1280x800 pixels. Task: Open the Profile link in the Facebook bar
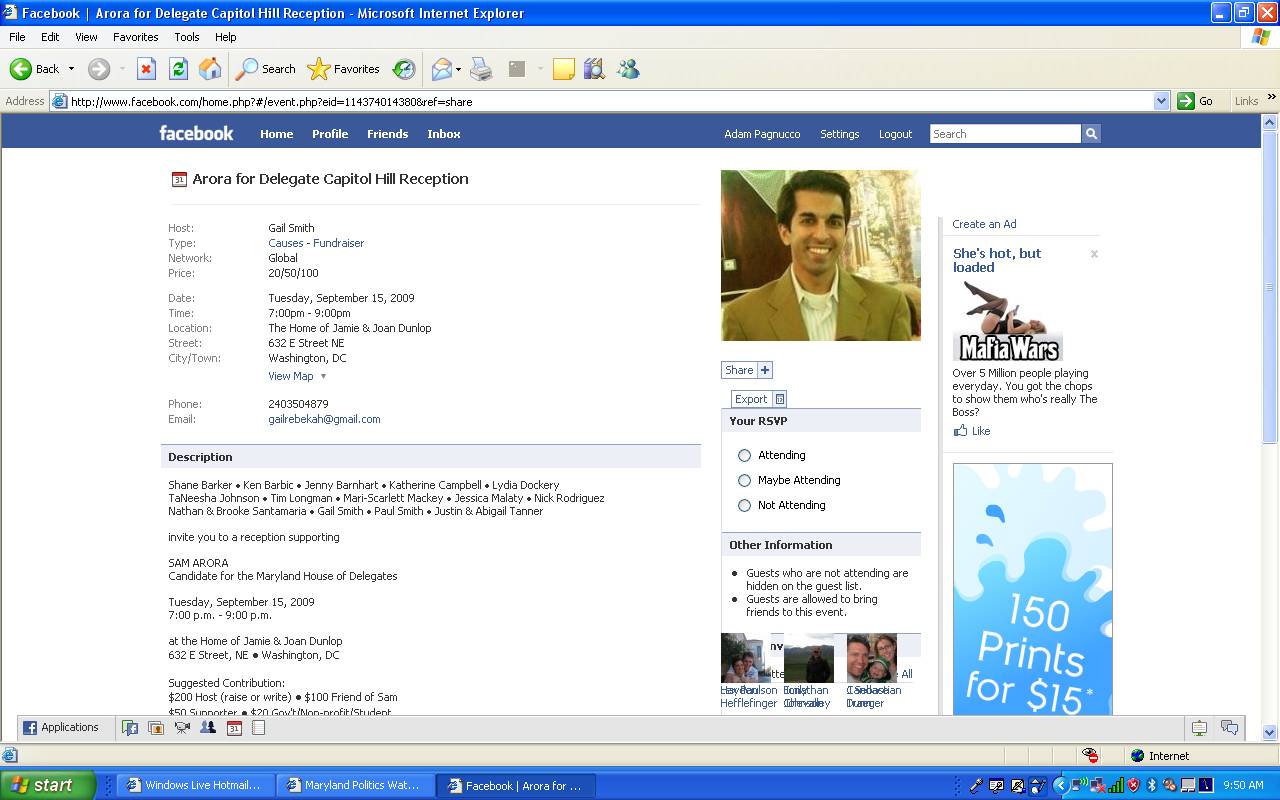[330, 134]
